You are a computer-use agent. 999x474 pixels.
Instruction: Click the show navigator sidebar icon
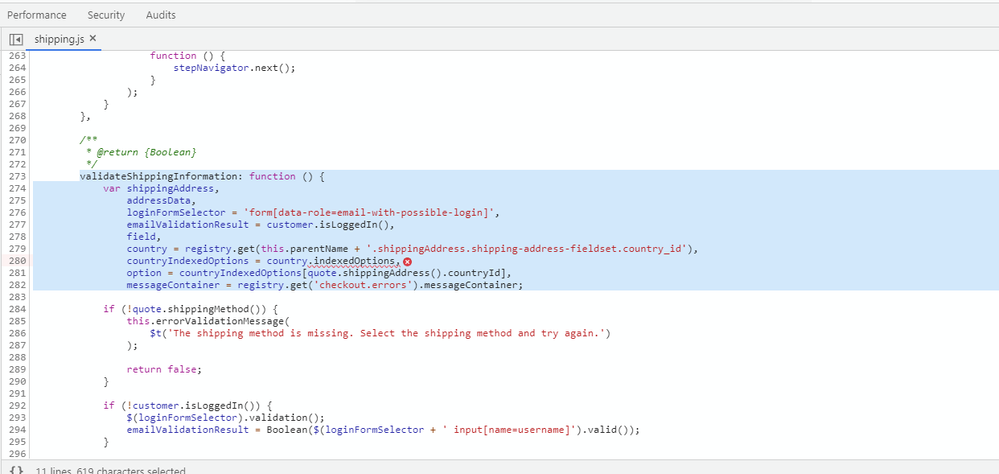[x=15, y=39]
